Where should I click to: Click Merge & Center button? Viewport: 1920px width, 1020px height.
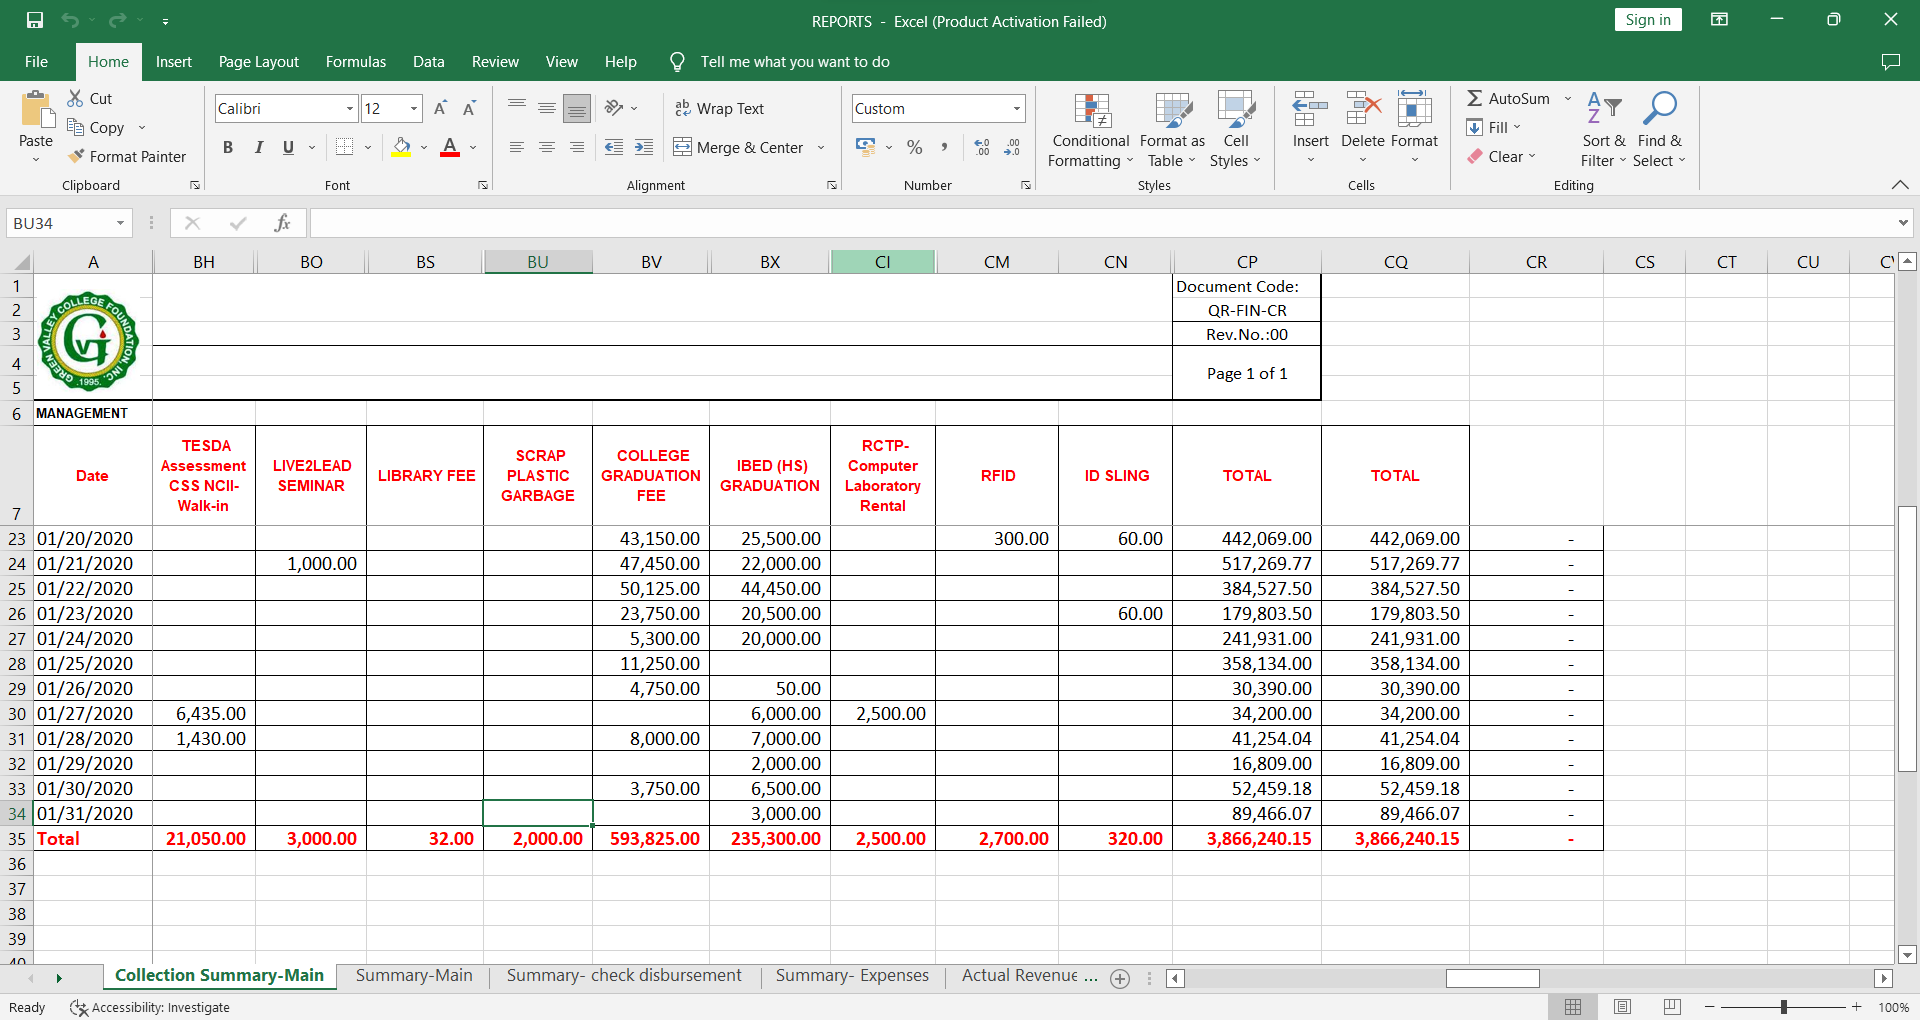click(738, 147)
